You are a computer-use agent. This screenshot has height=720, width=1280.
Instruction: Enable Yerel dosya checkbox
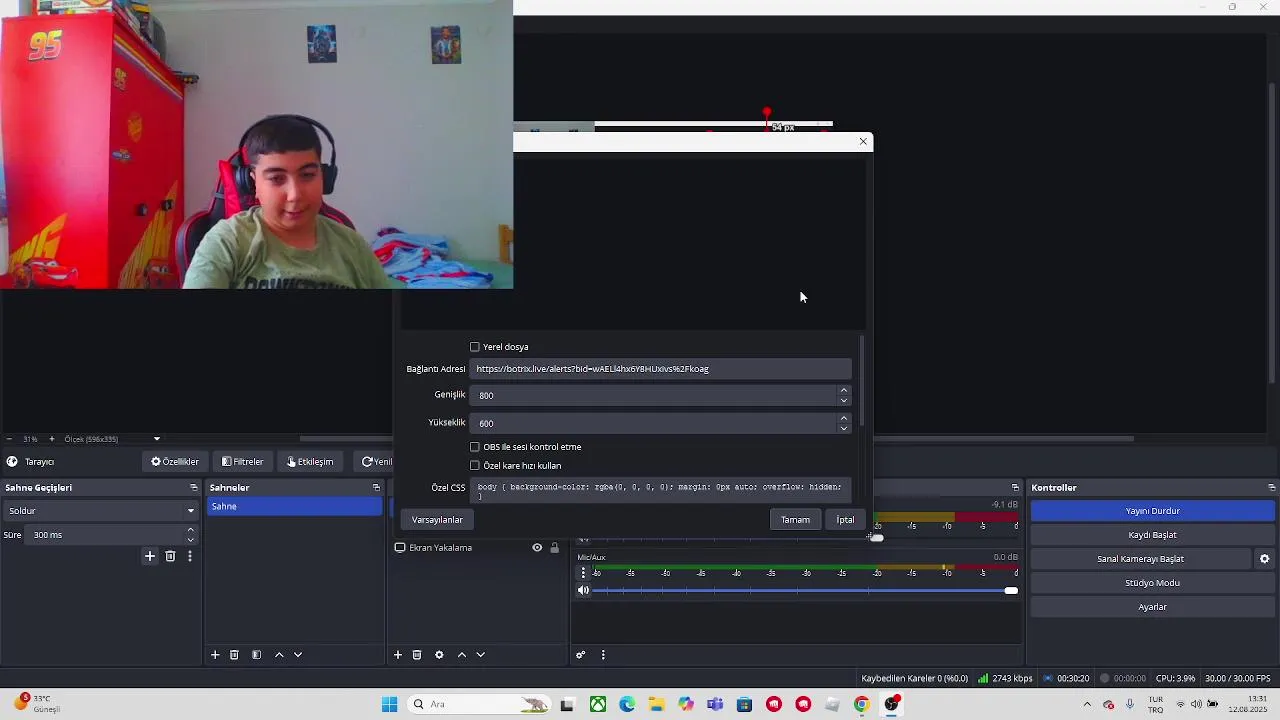pyautogui.click(x=475, y=347)
